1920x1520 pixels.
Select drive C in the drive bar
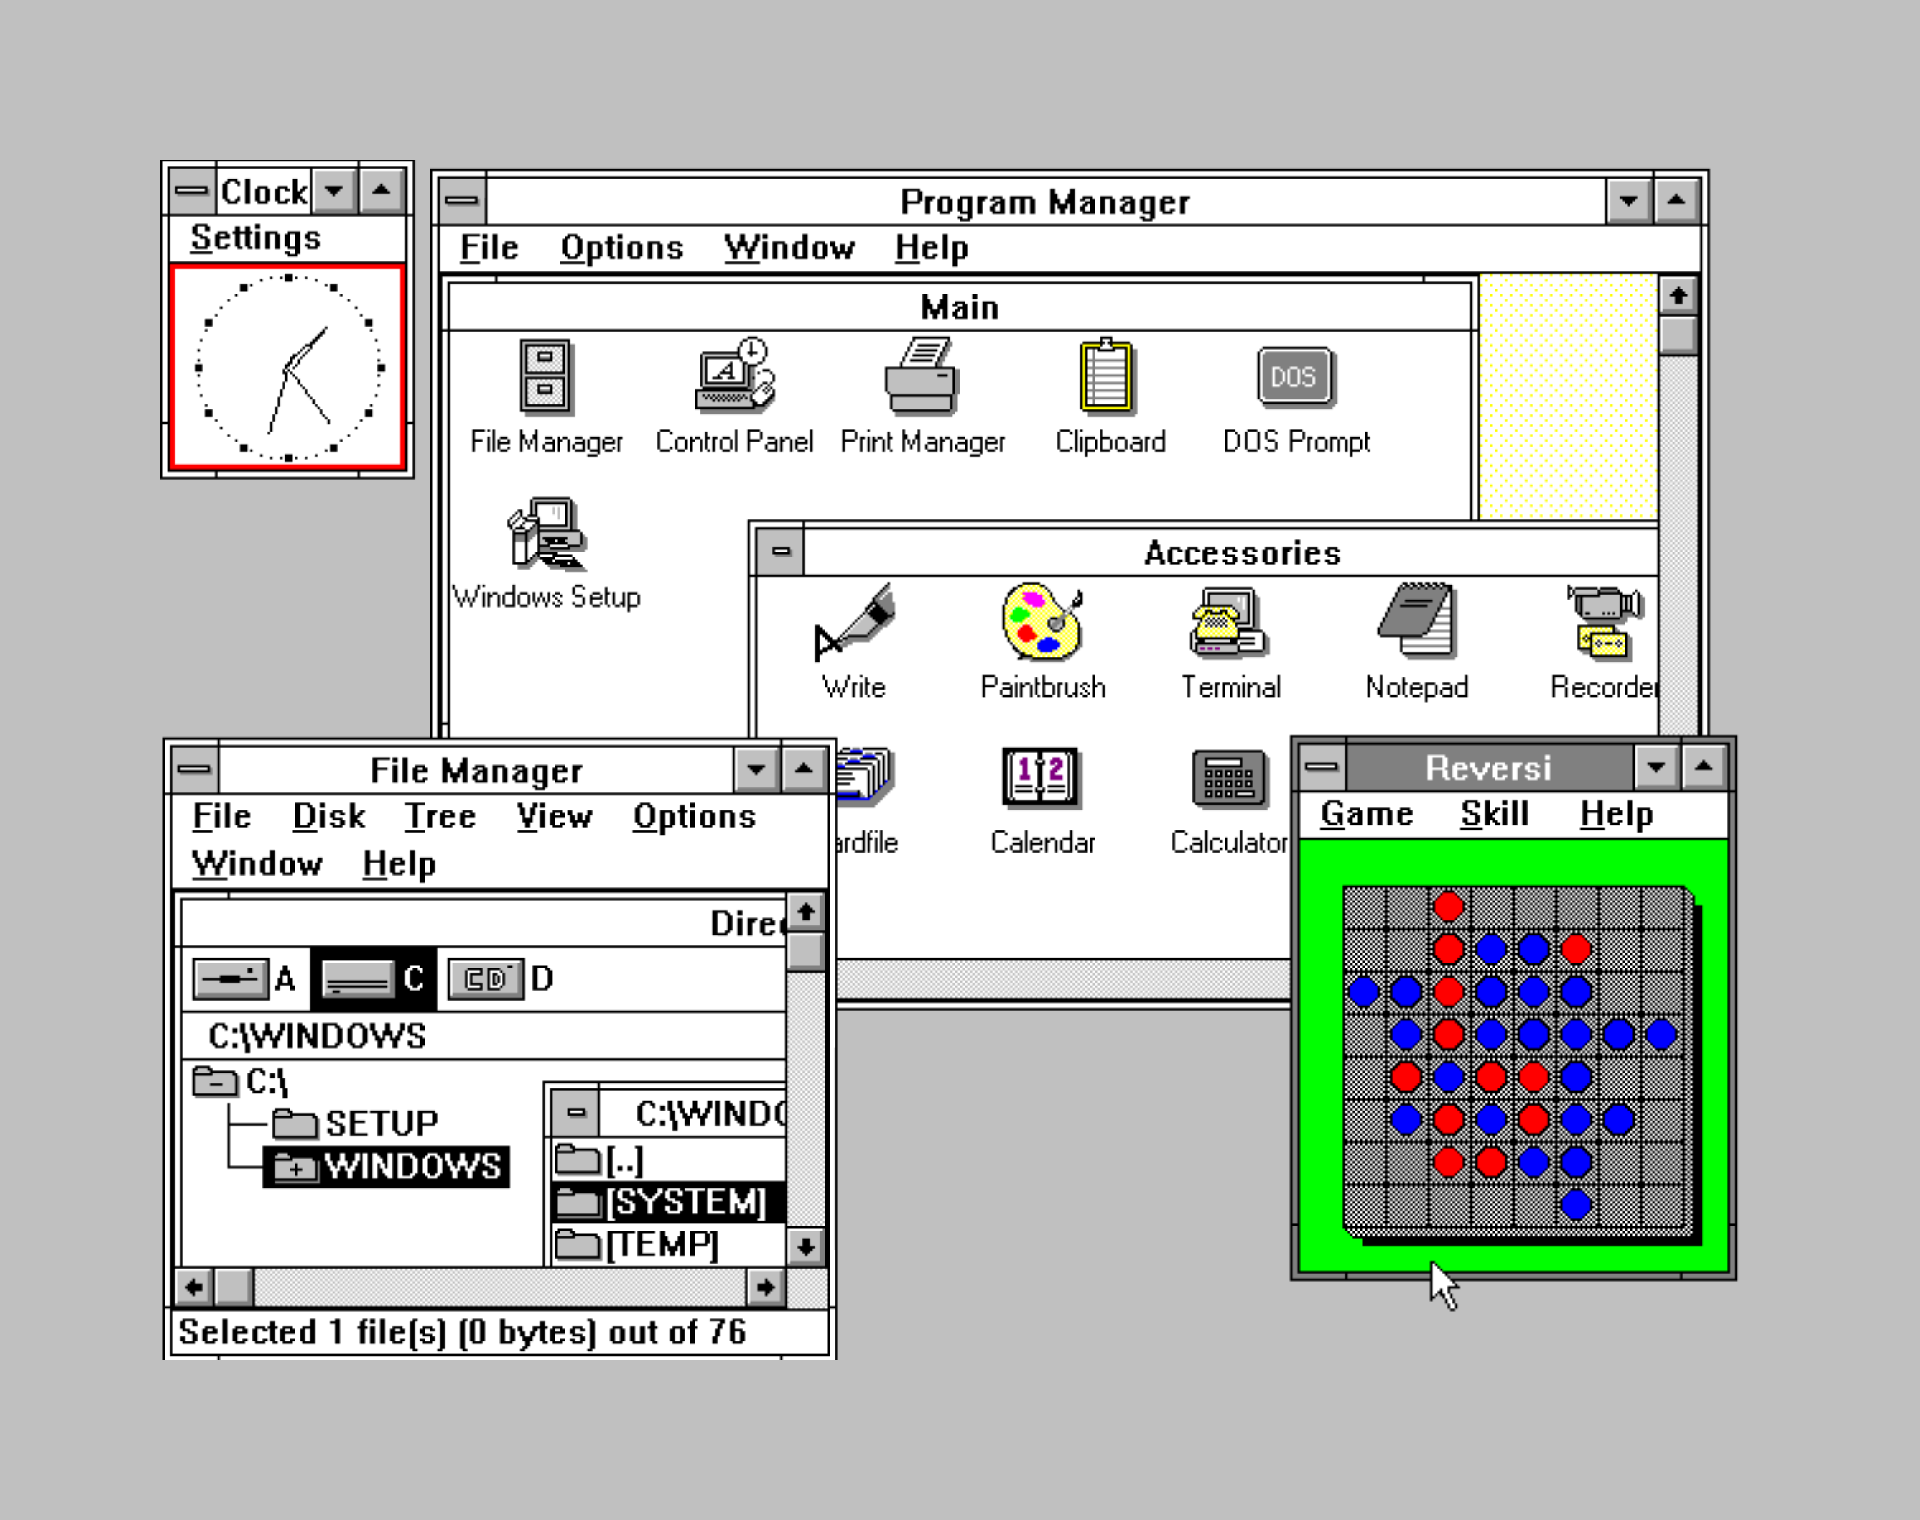[x=358, y=979]
